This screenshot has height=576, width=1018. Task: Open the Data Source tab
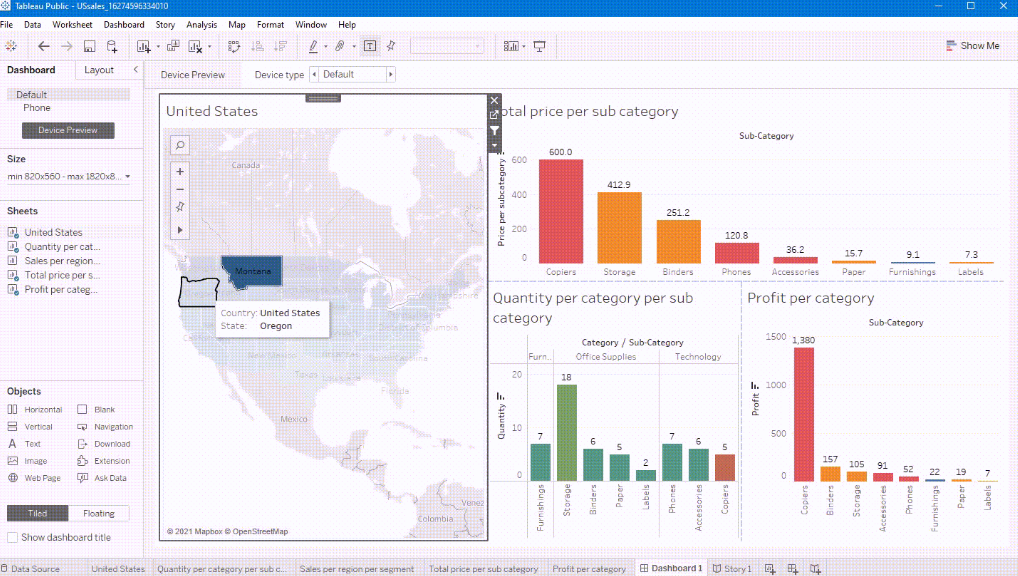click(x=30, y=569)
